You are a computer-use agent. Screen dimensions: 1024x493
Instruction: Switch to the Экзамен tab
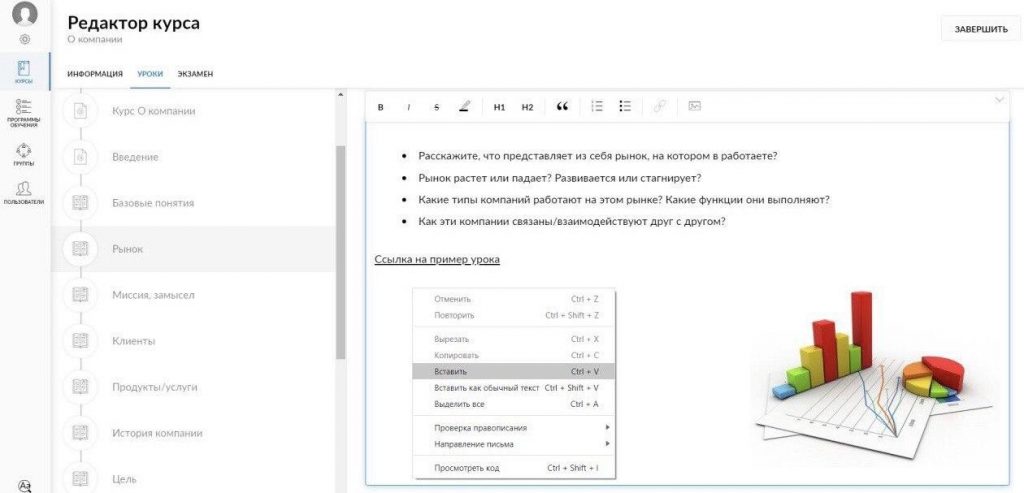pos(195,74)
